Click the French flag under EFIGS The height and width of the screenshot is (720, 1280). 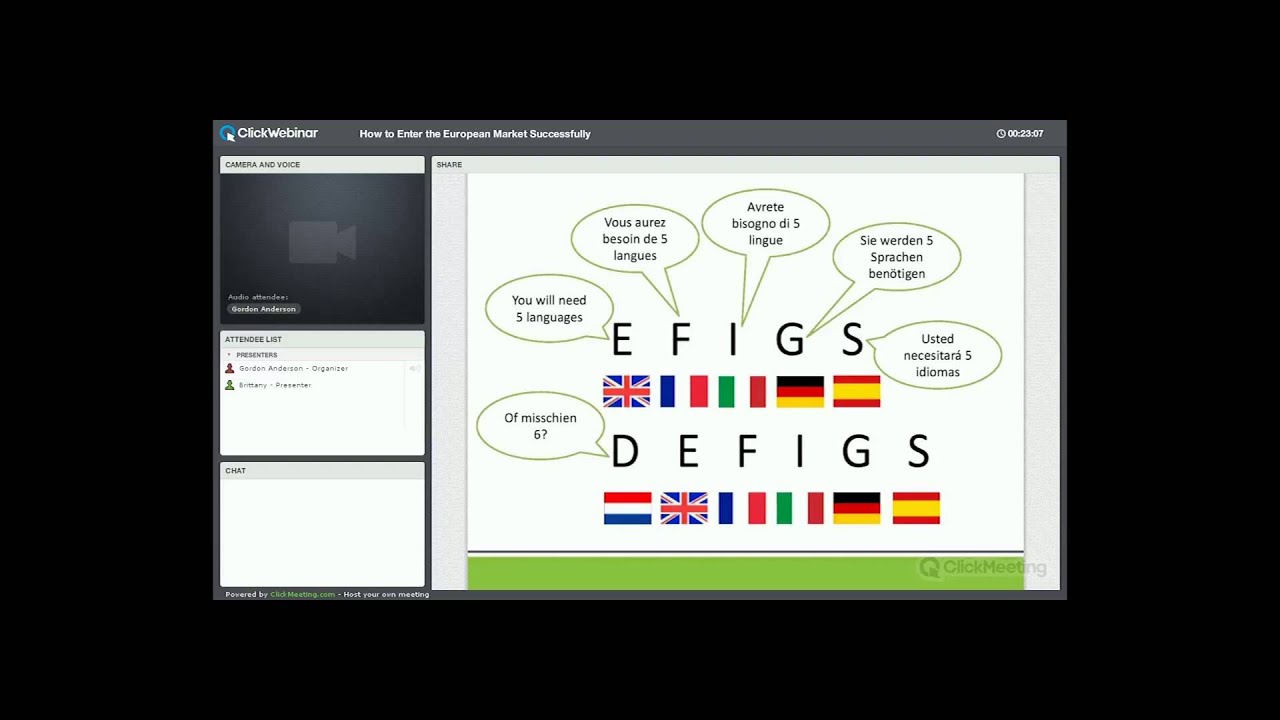(x=684, y=391)
